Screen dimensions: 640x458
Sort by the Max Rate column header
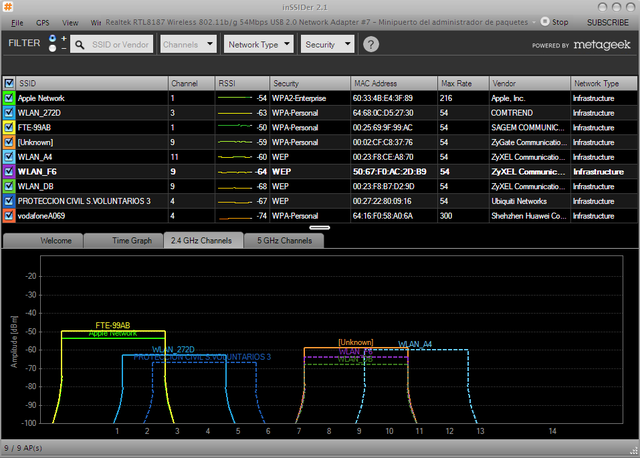click(463, 83)
